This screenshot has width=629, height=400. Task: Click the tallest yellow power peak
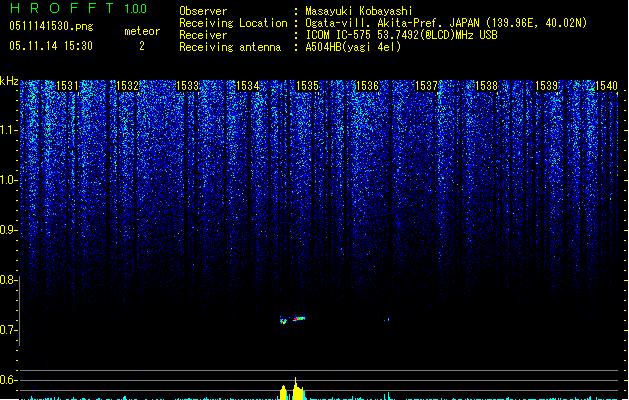(x=297, y=389)
